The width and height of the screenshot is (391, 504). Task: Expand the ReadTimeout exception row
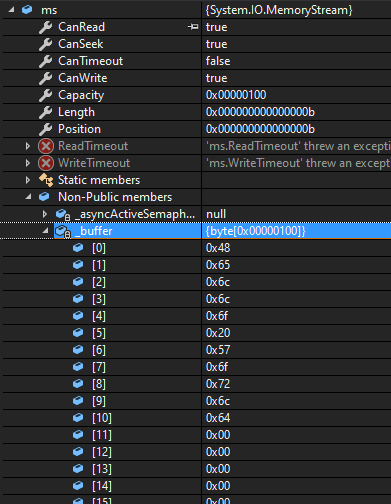tap(28, 146)
